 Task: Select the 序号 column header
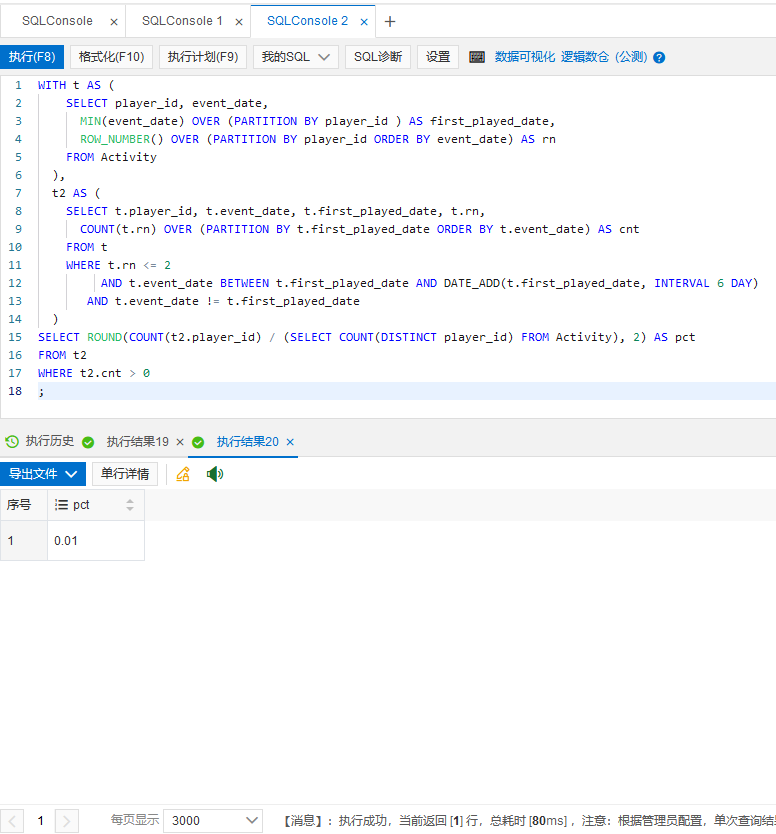tap(23, 505)
